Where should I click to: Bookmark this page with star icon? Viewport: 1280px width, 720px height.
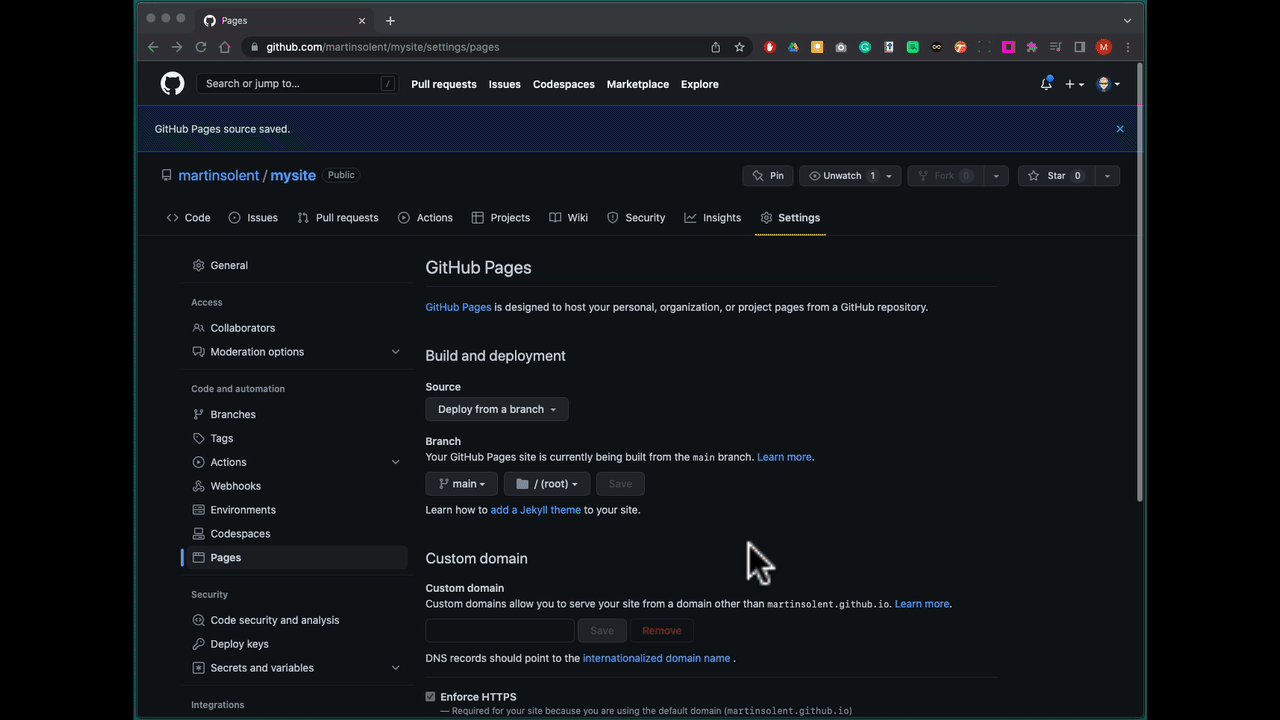click(x=740, y=47)
